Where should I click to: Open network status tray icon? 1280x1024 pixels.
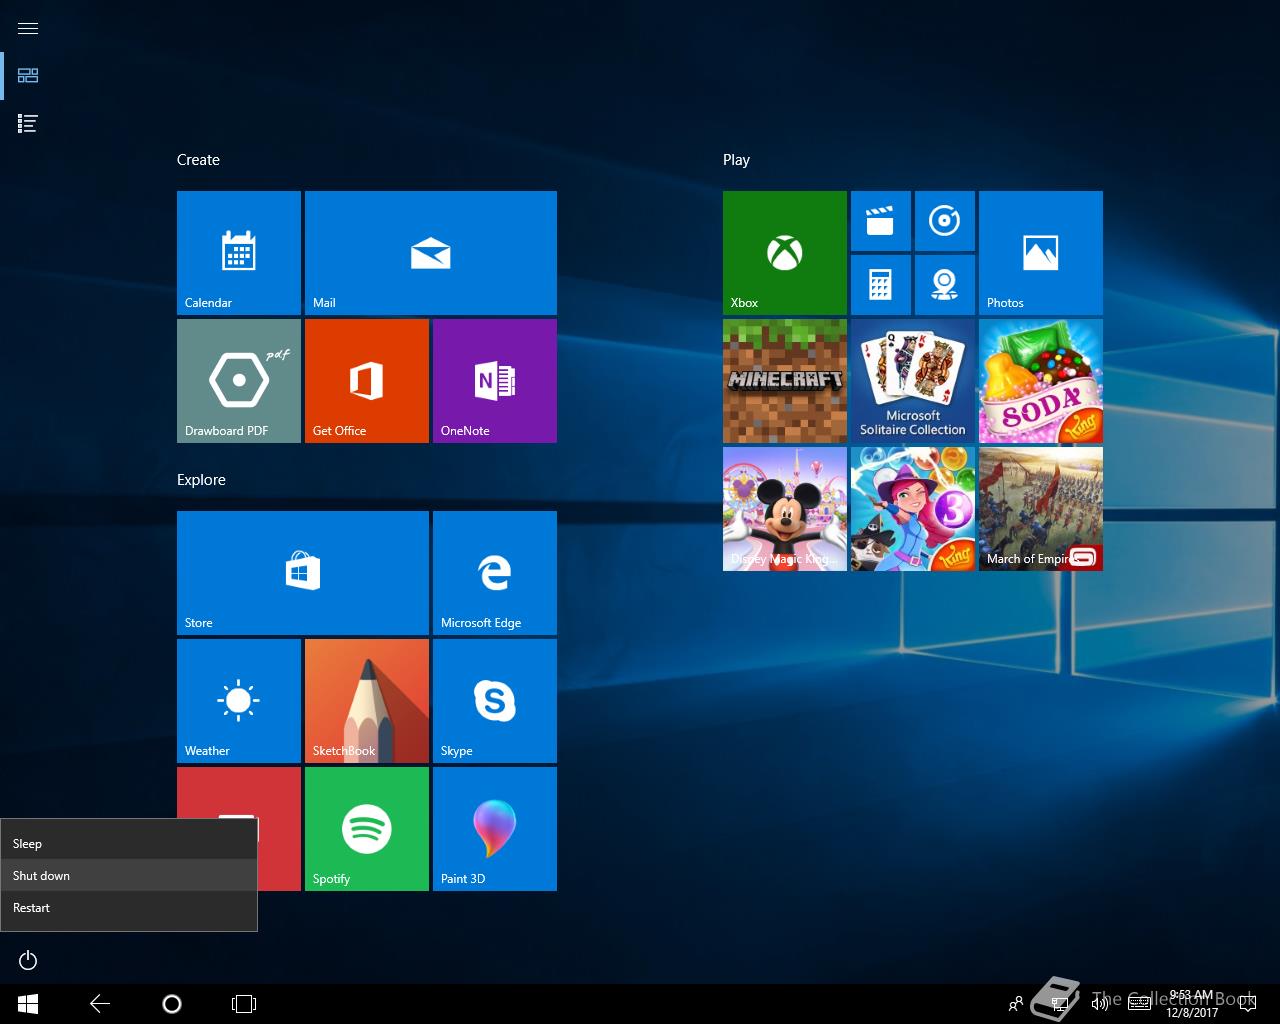coord(1062,1004)
